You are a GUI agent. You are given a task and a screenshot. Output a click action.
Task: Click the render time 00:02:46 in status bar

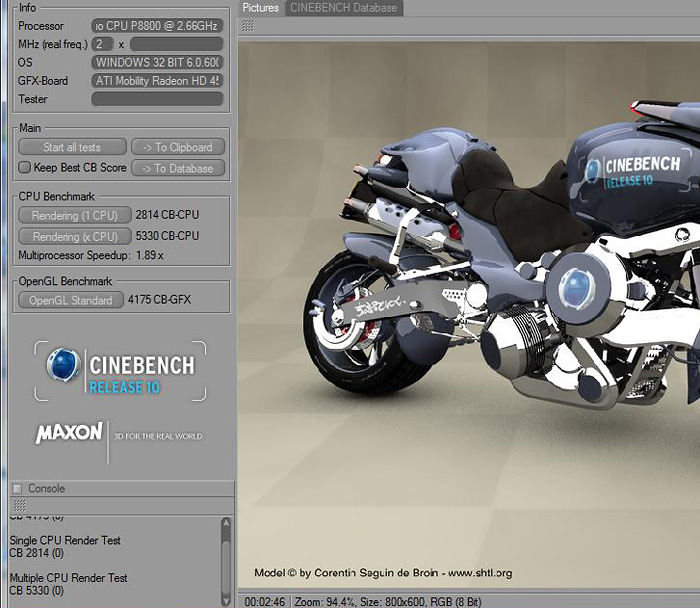[265, 602]
